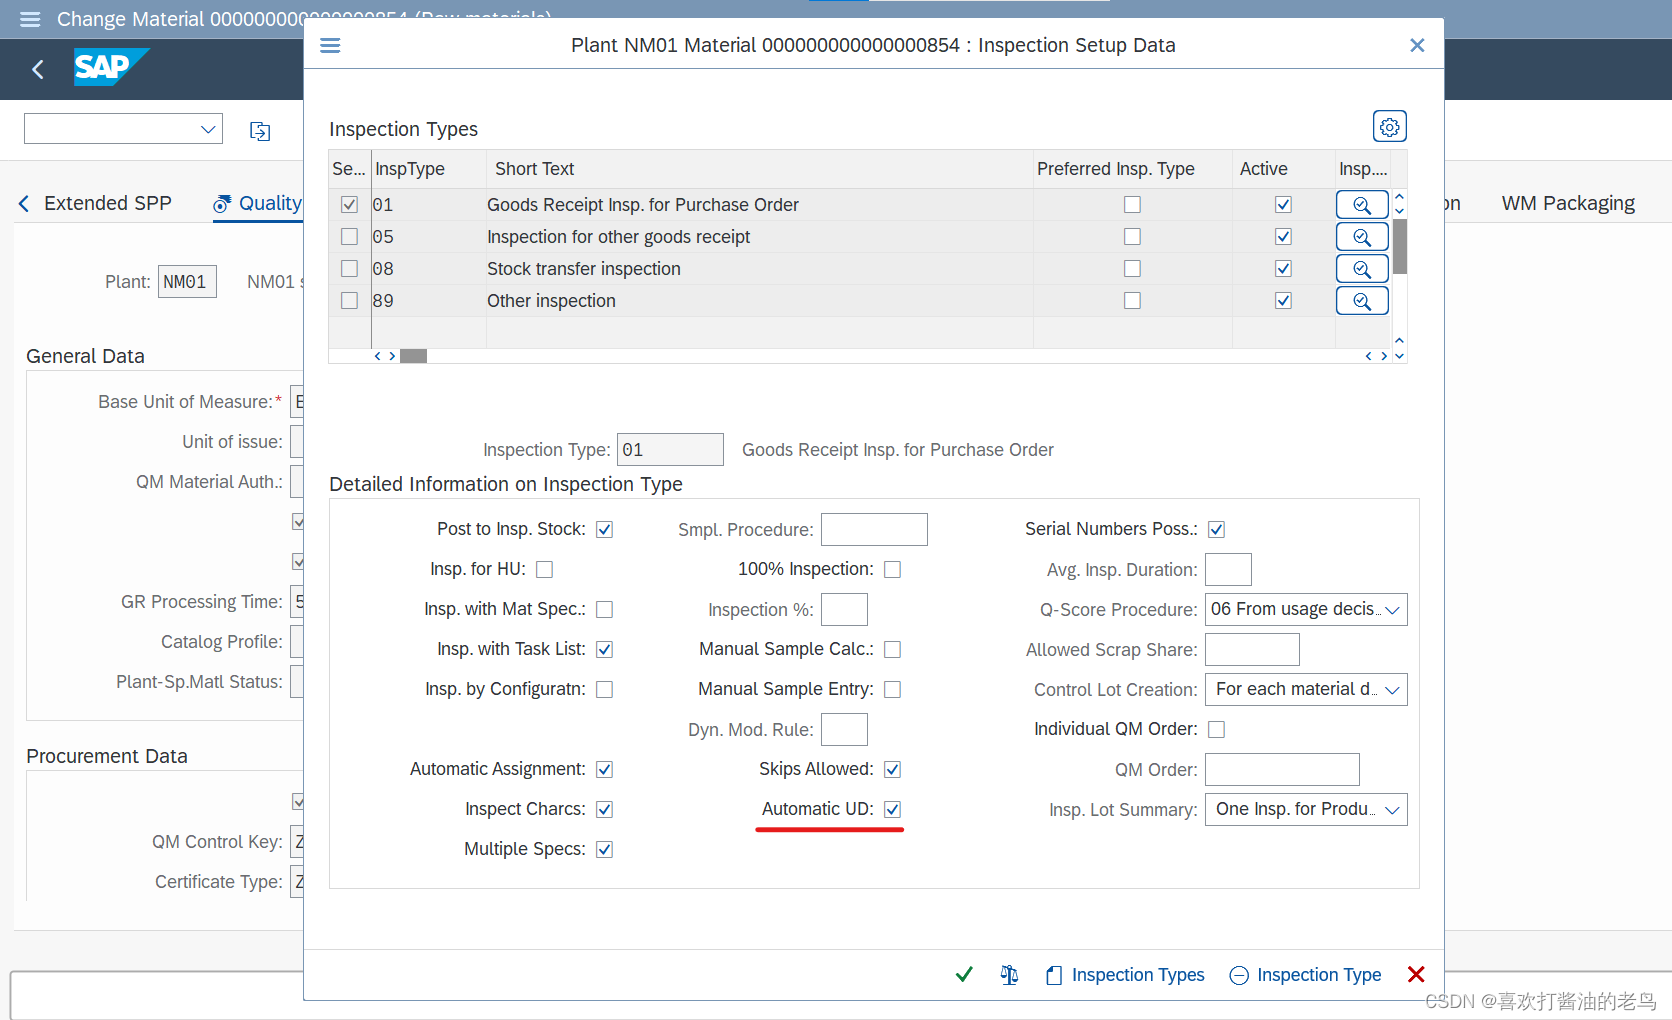The width and height of the screenshot is (1672, 1020).
Task: Click the execute icon beside the command field
Action: (259, 130)
